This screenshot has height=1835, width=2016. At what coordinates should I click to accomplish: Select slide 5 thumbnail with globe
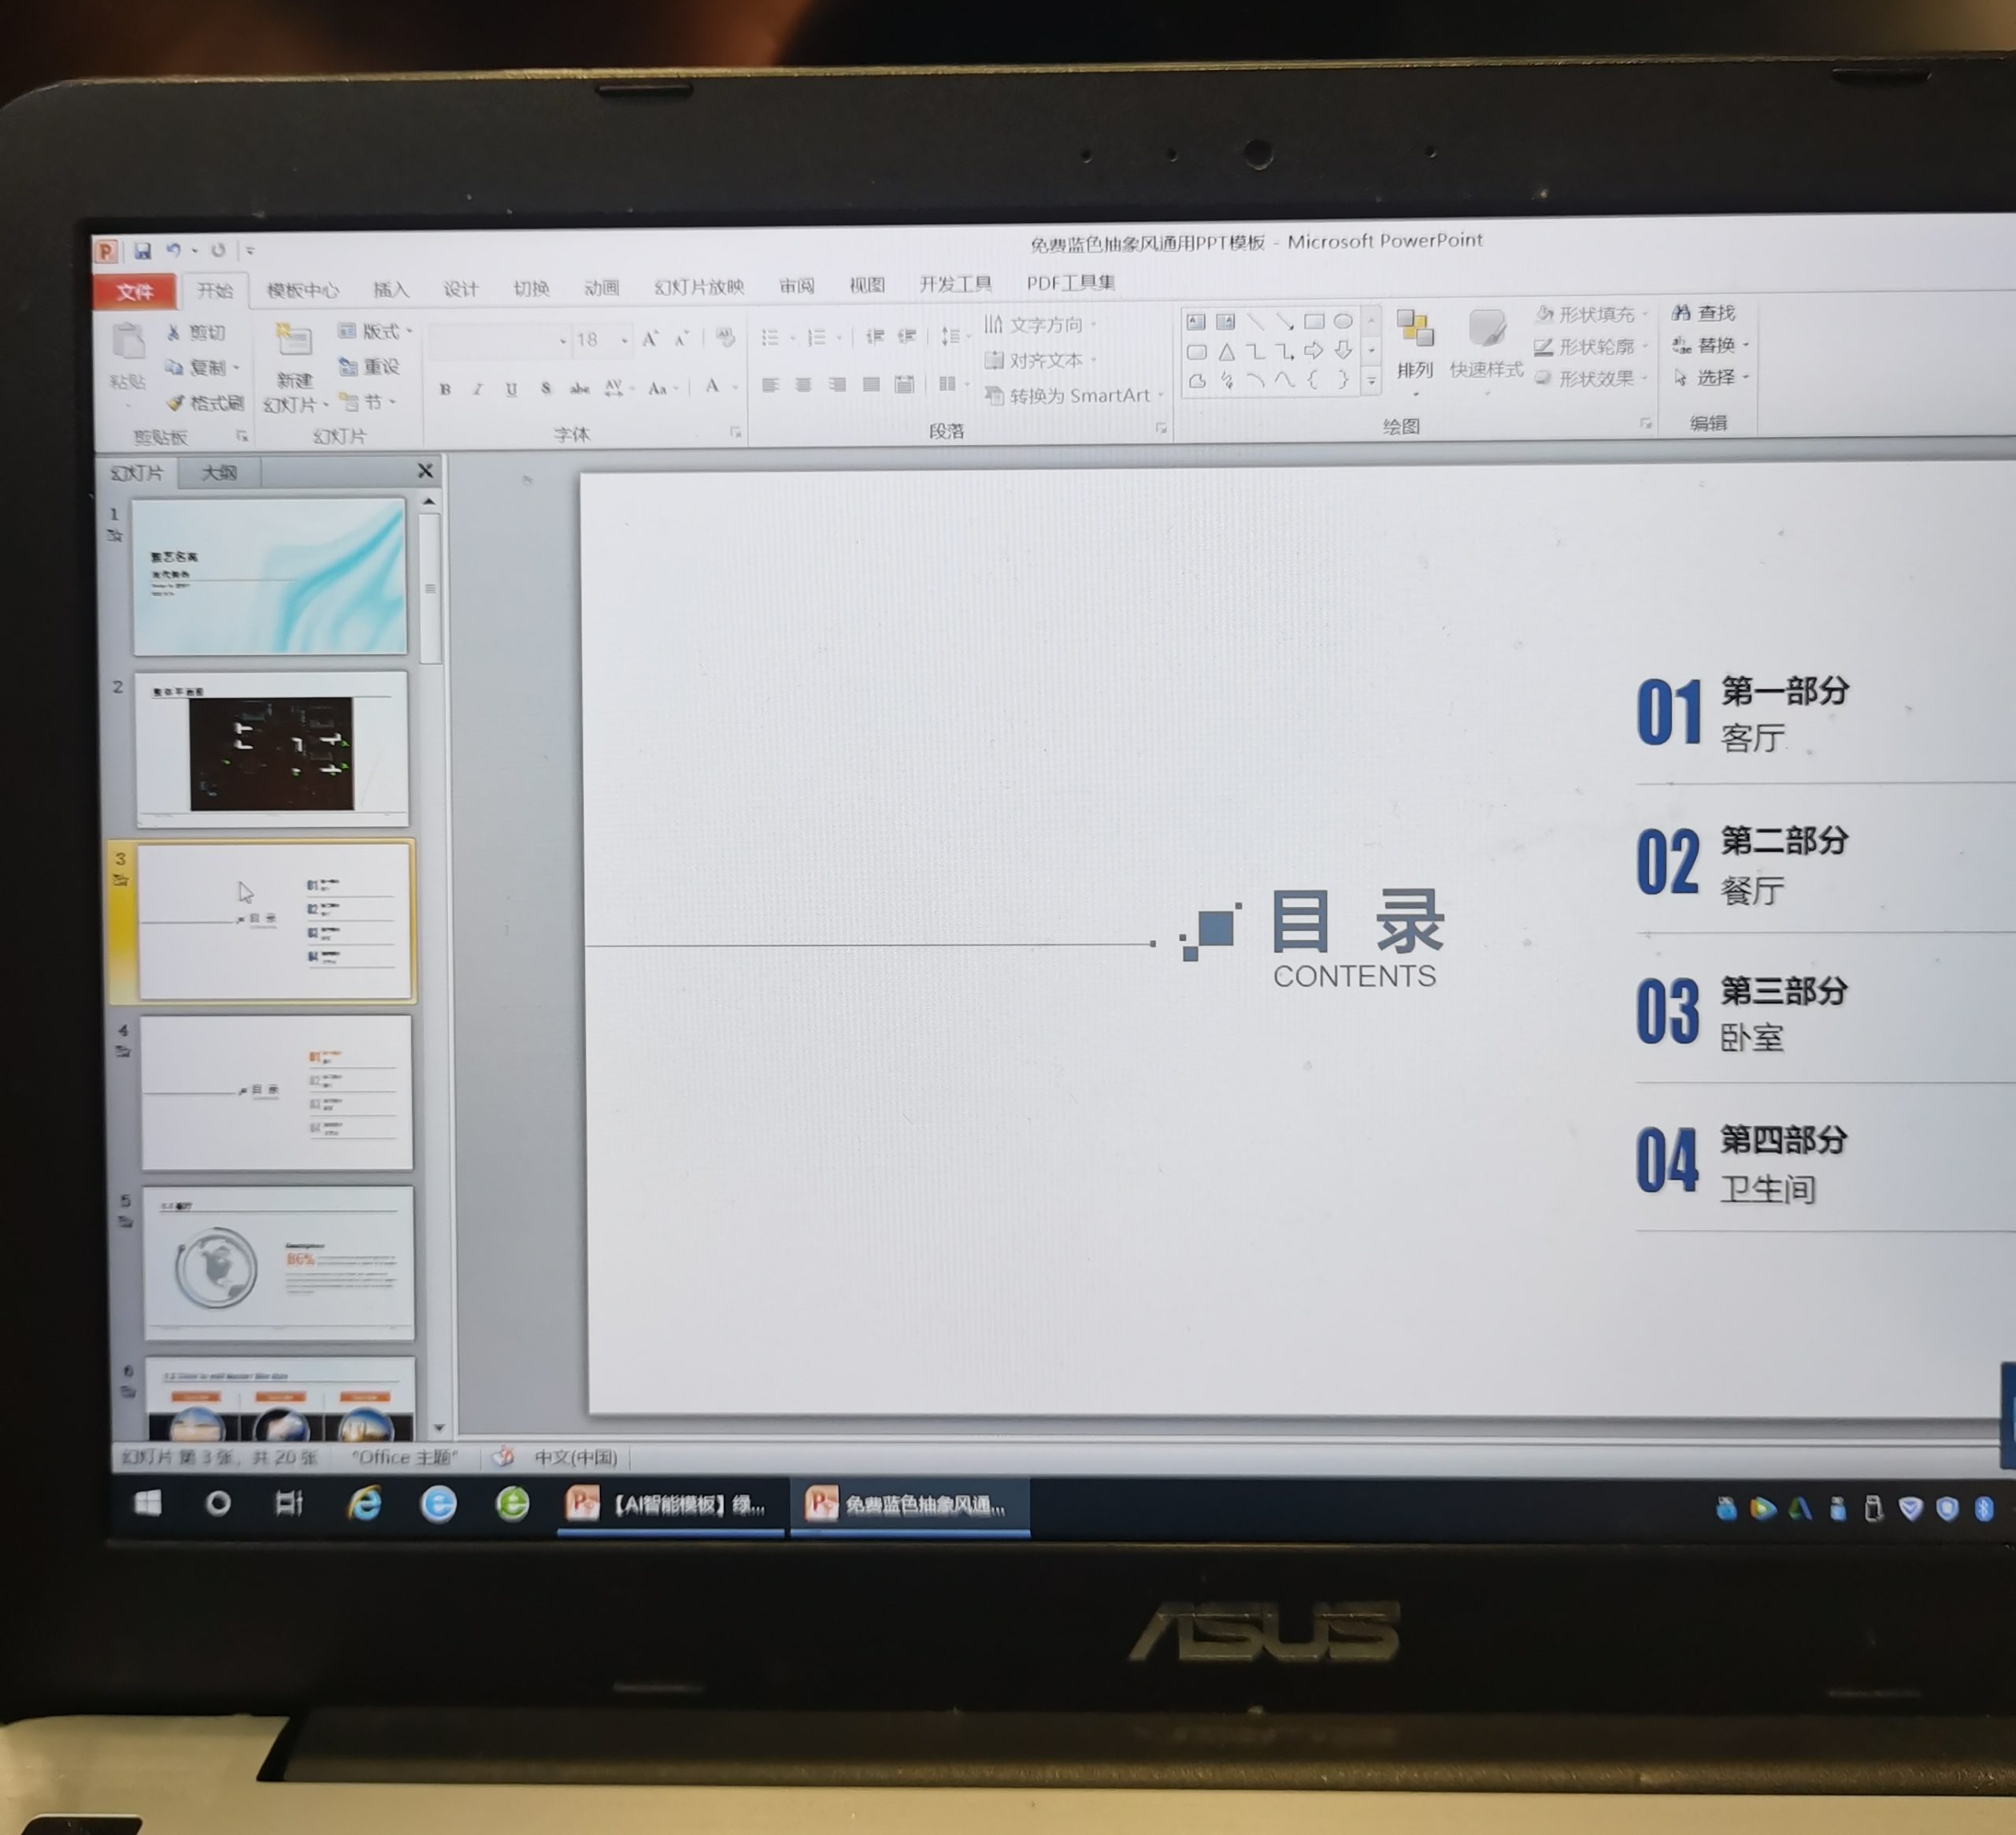[x=279, y=1263]
